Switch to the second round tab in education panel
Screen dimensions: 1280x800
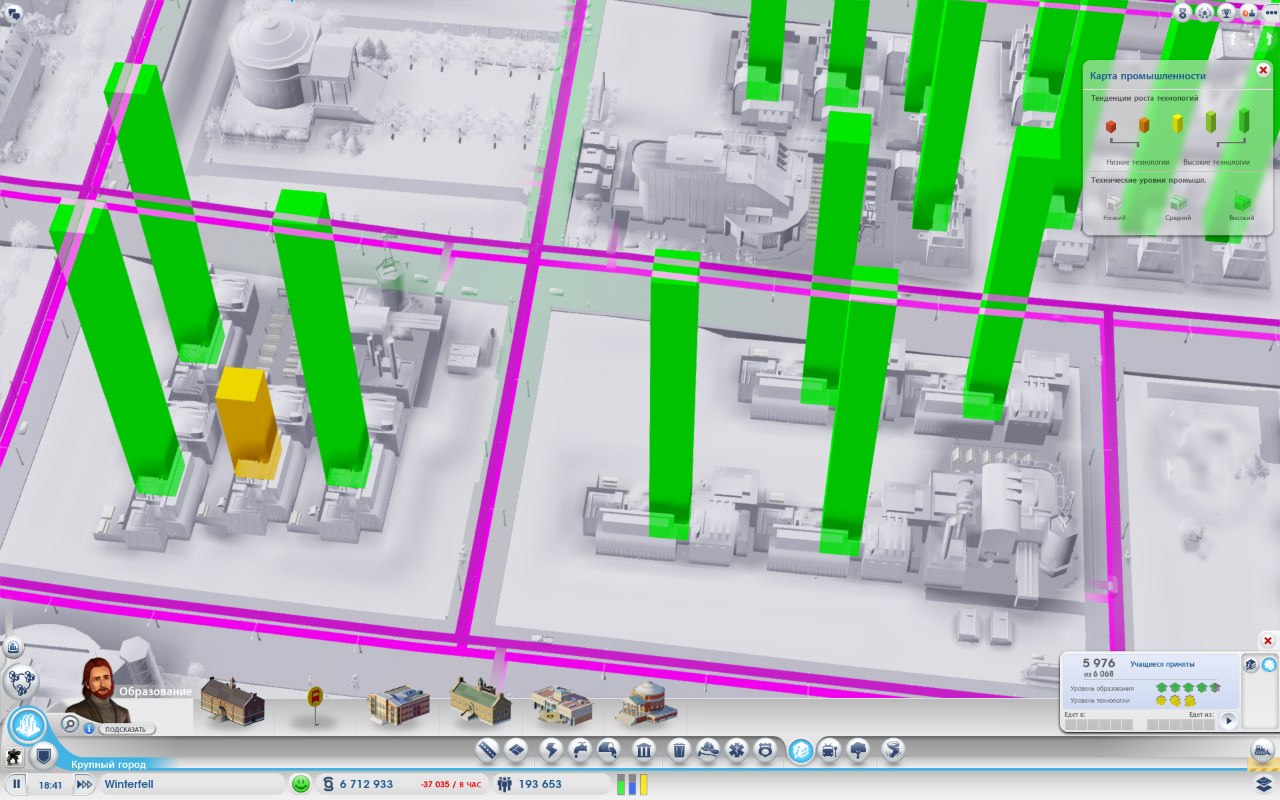pos(1269,664)
